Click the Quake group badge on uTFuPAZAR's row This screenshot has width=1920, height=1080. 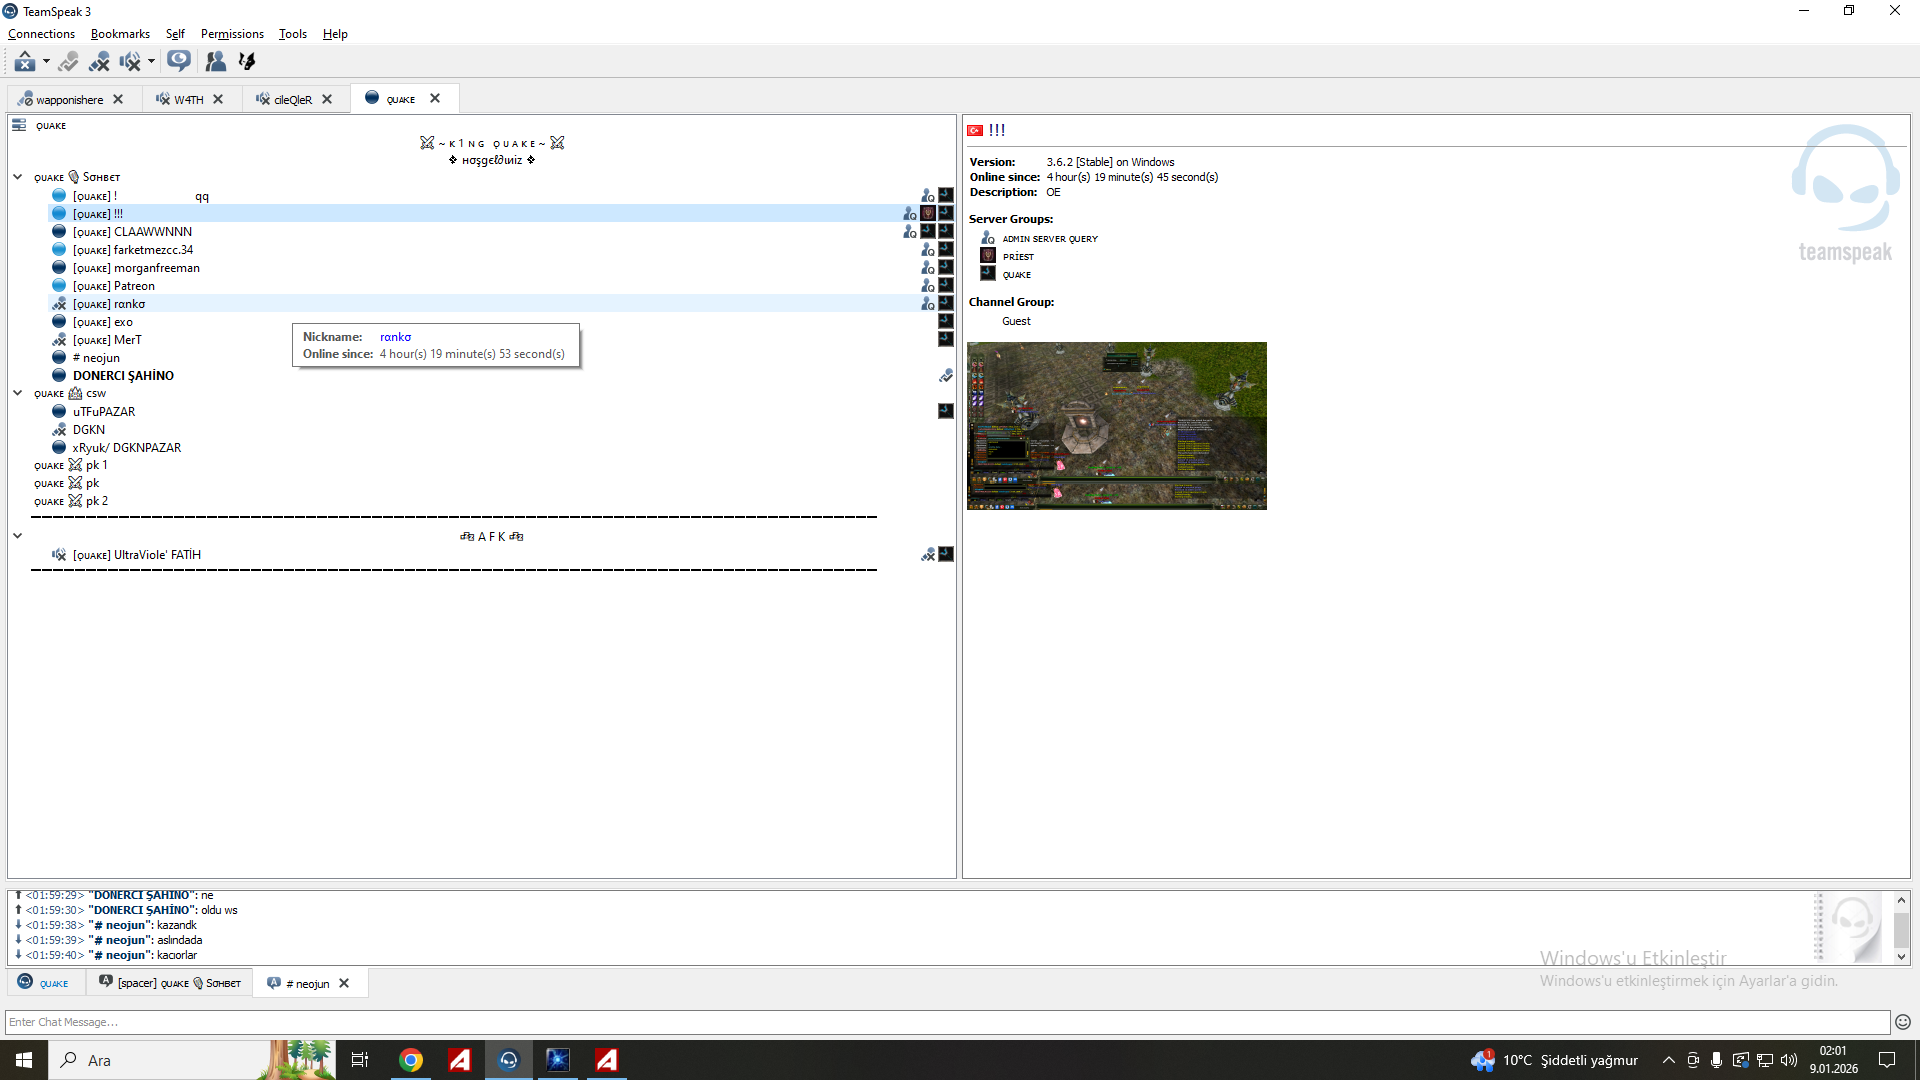point(946,411)
